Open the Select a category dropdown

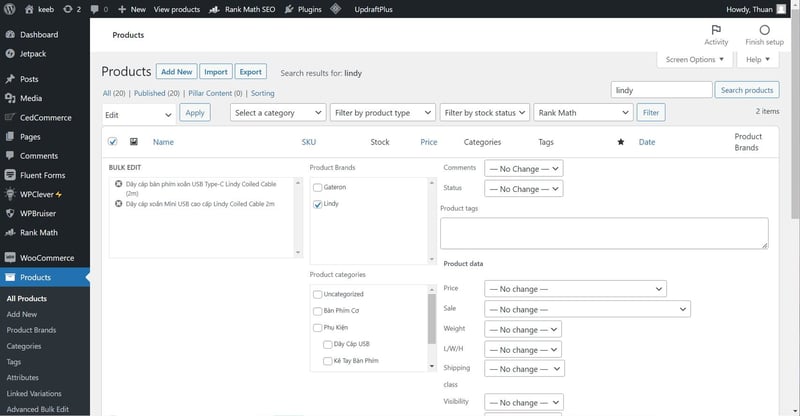pos(278,113)
